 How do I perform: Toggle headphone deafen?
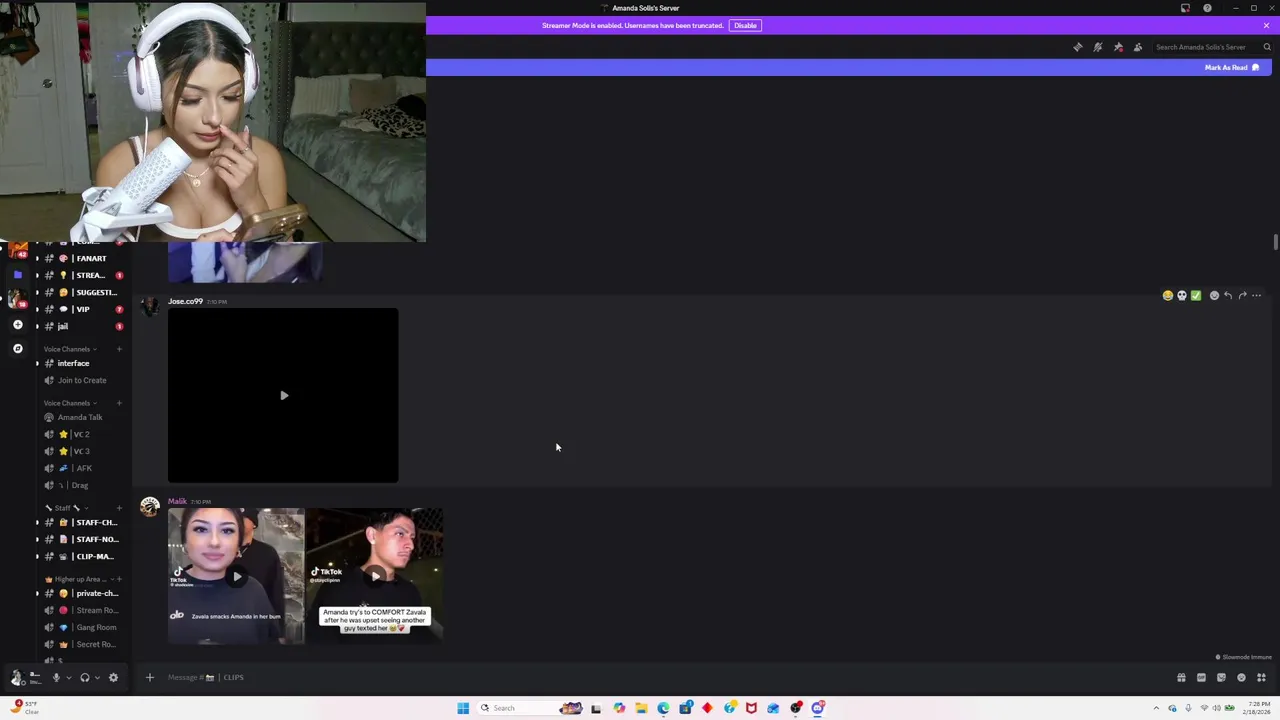point(85,677)
